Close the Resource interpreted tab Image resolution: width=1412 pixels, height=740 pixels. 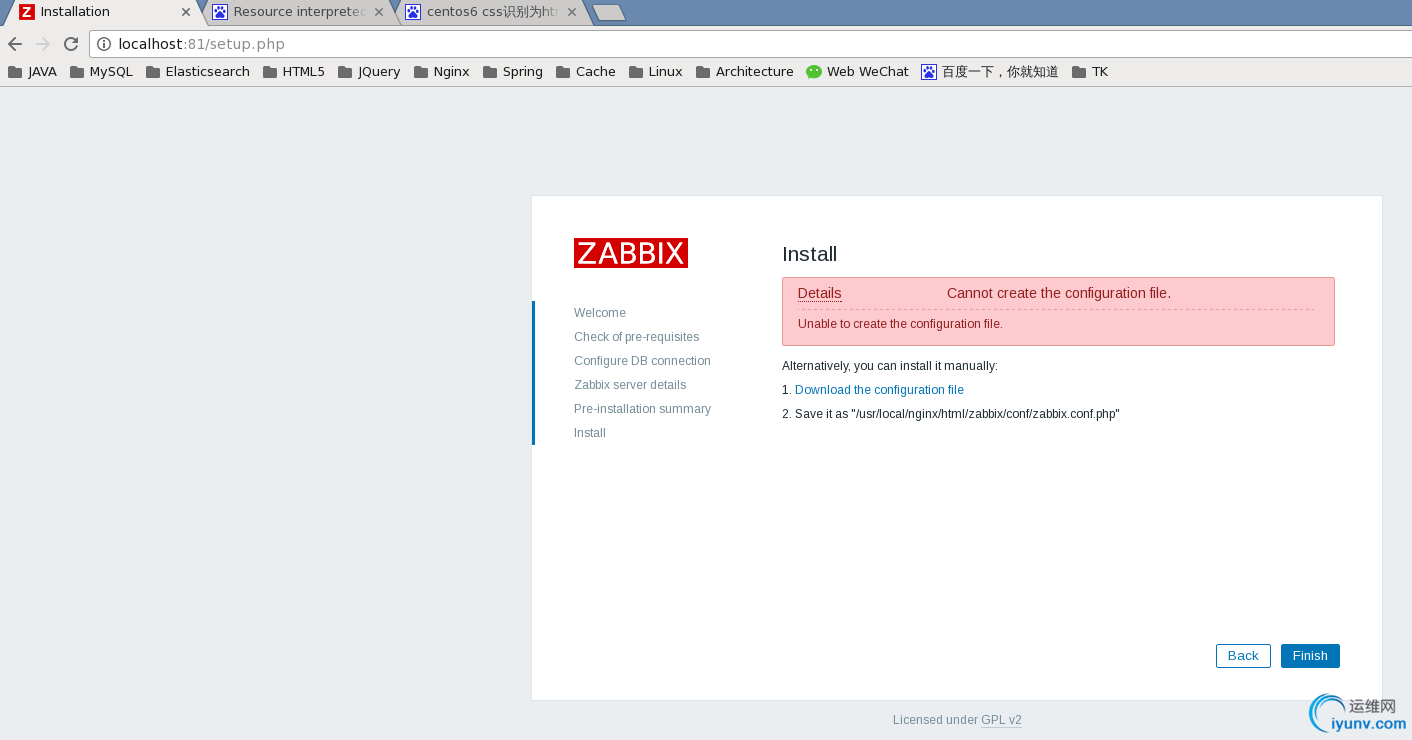click(379, 12)
